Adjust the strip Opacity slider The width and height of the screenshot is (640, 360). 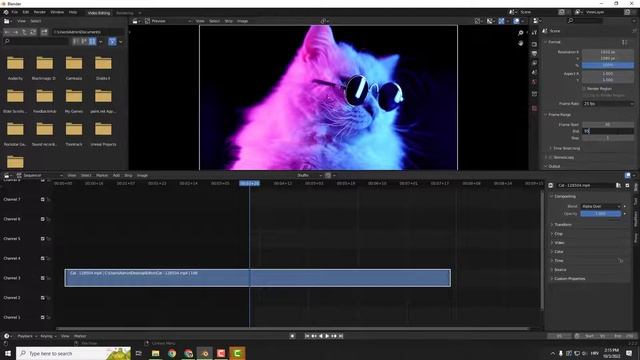[601, 214]
